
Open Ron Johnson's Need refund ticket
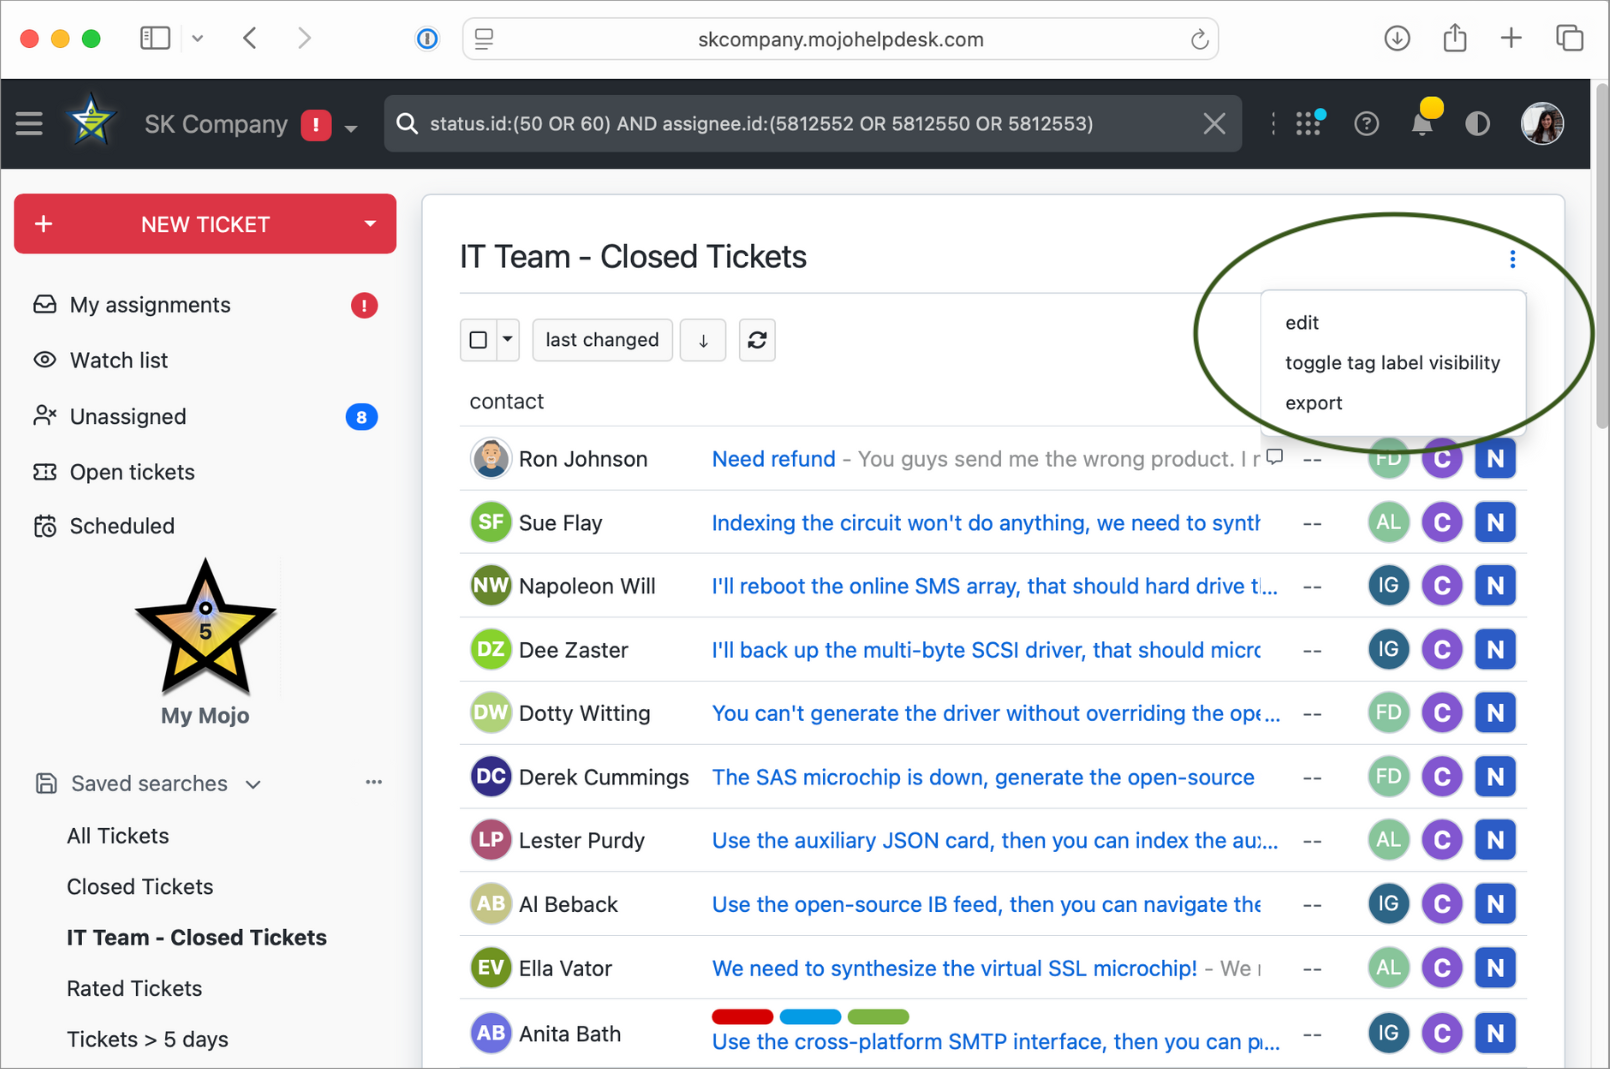(773, 458)
